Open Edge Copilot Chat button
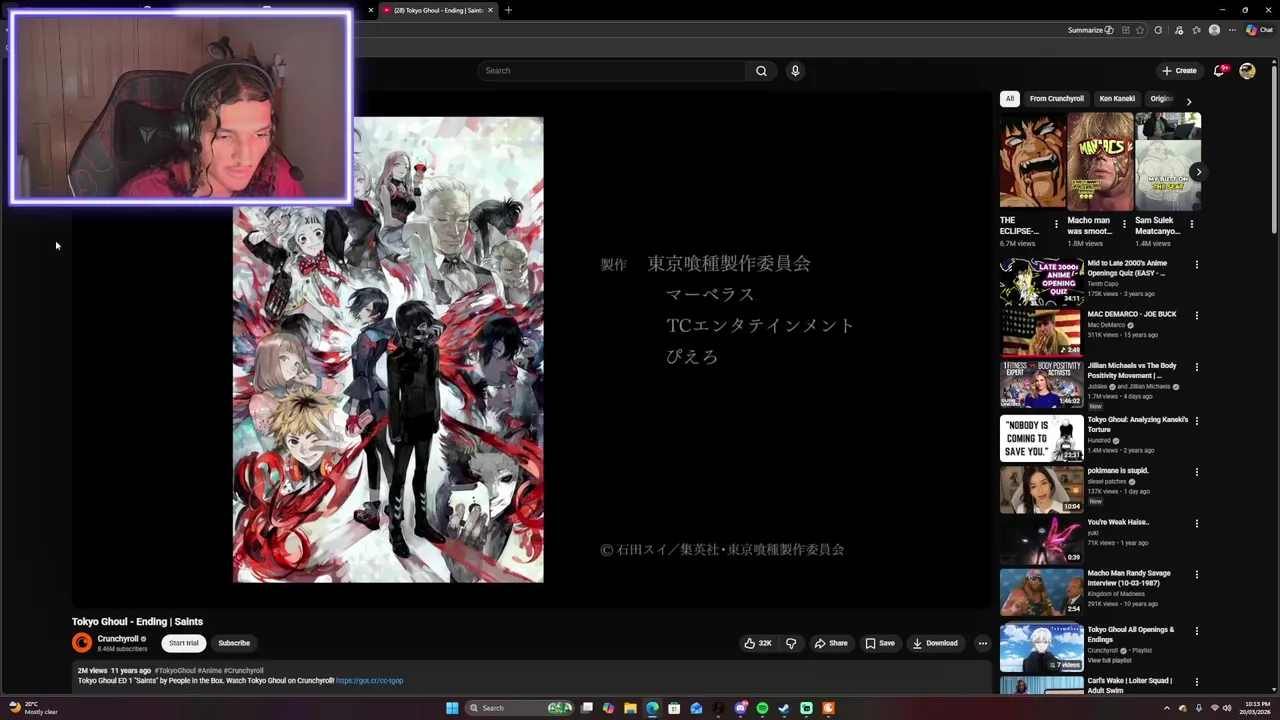This screenshot has height=720, width=1280. click(1259, 30)
